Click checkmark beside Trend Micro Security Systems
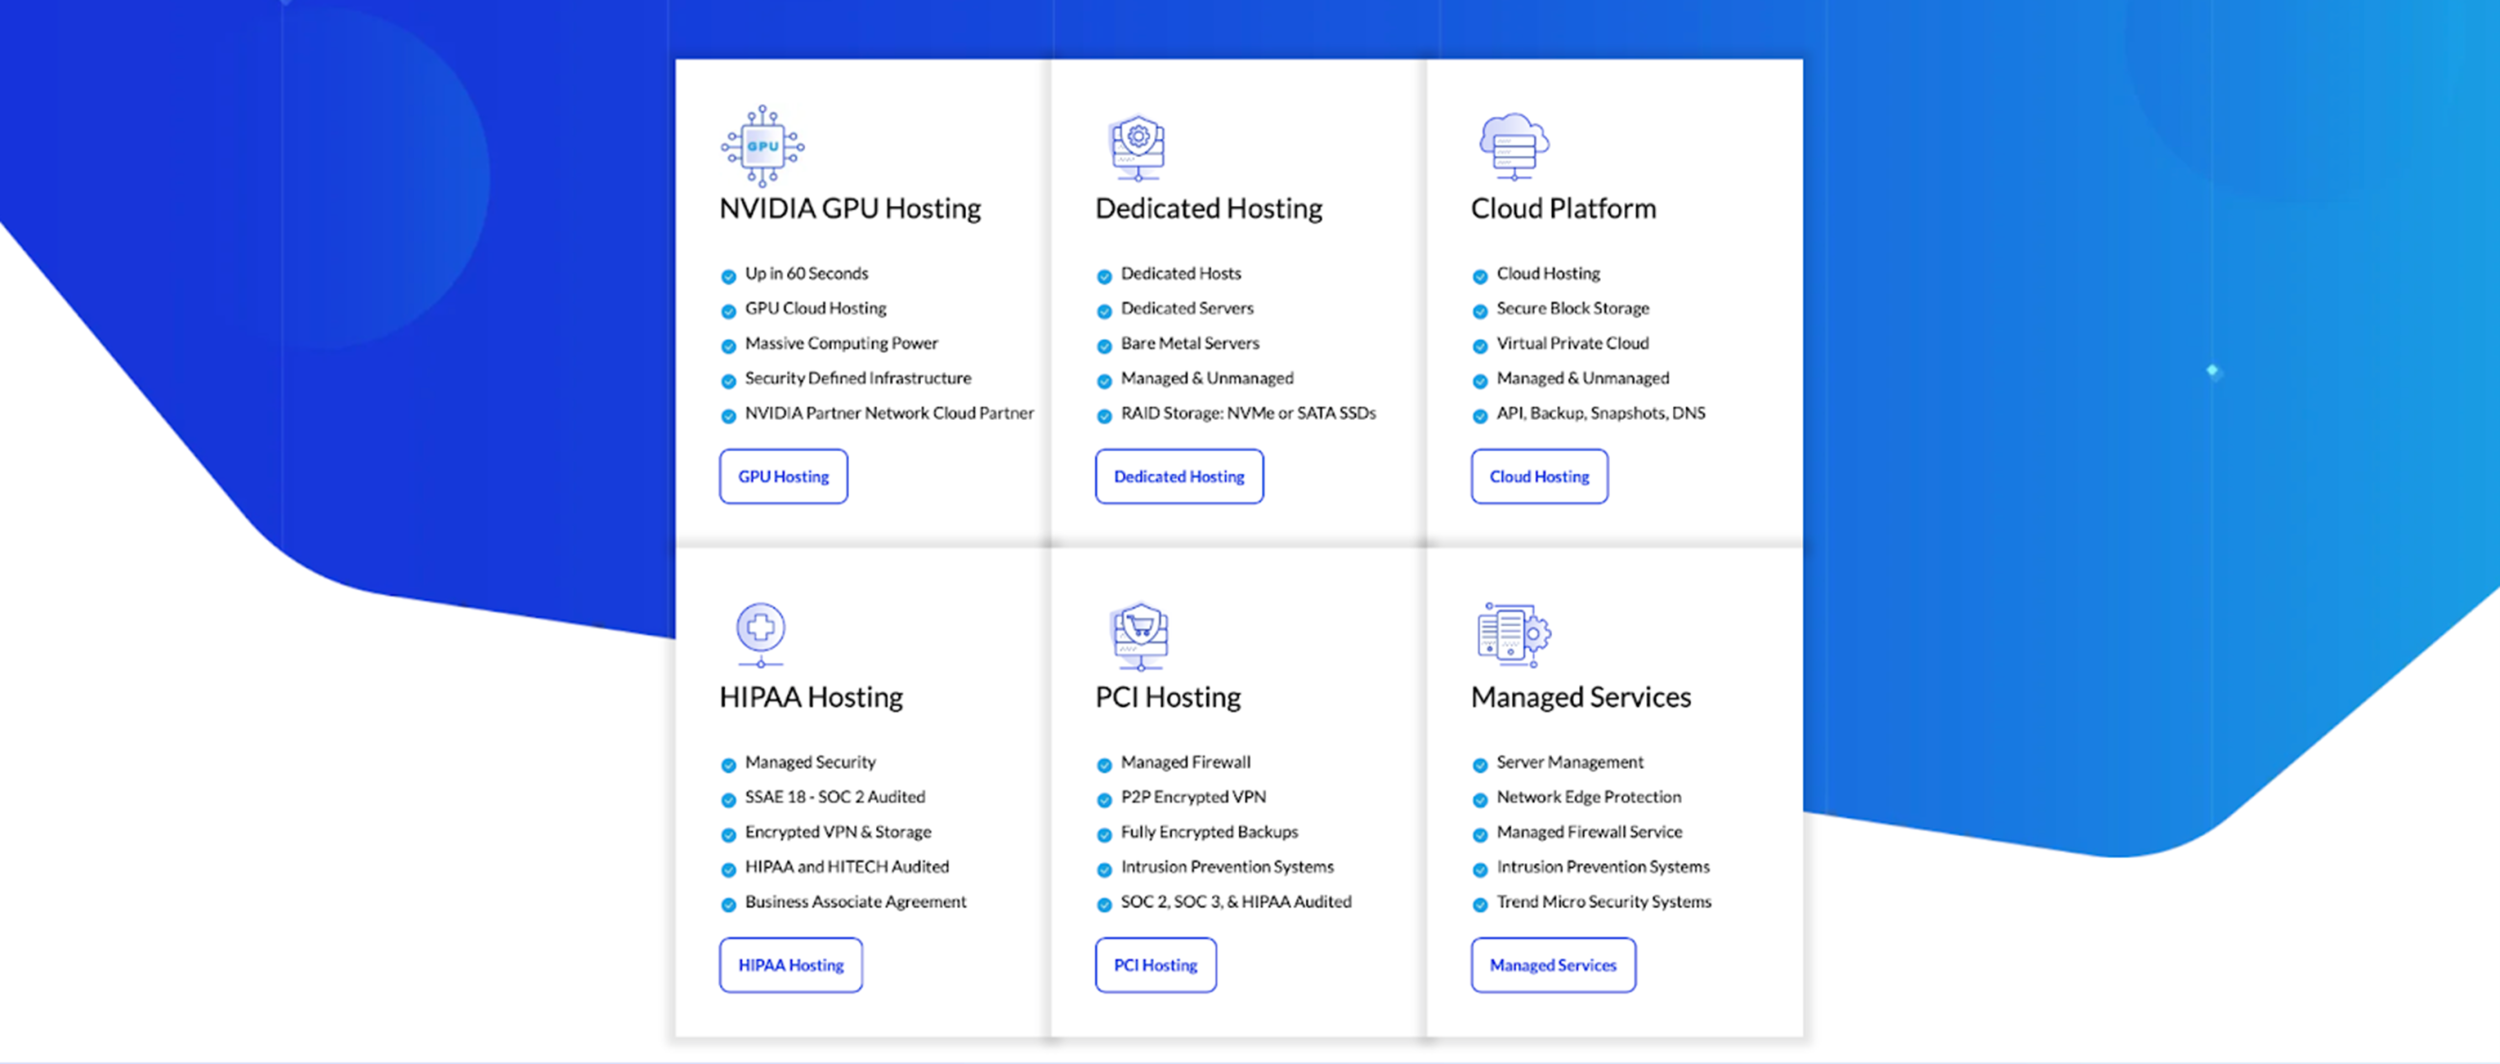2500x1064 pixels. (1480, 905)
